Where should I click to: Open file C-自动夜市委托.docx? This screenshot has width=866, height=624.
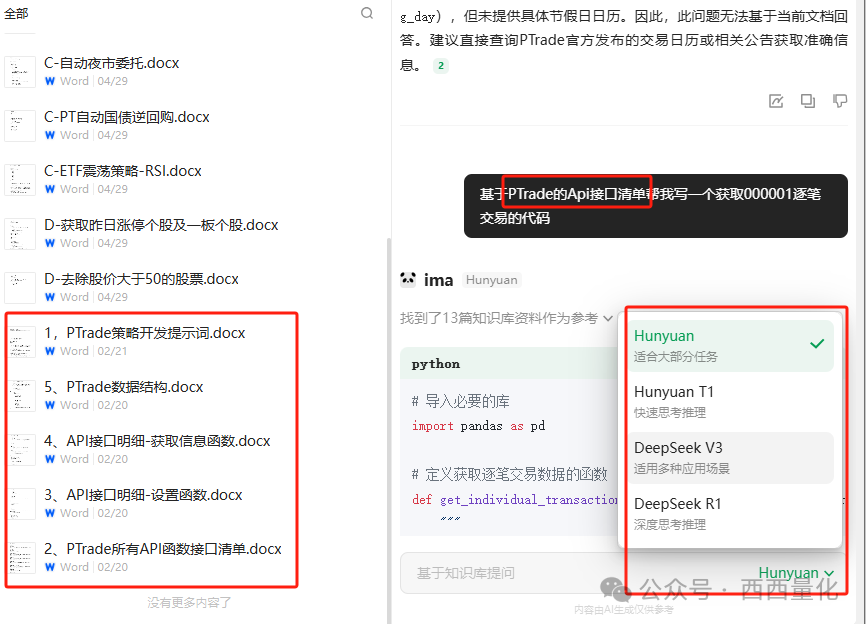click(112, 63)
